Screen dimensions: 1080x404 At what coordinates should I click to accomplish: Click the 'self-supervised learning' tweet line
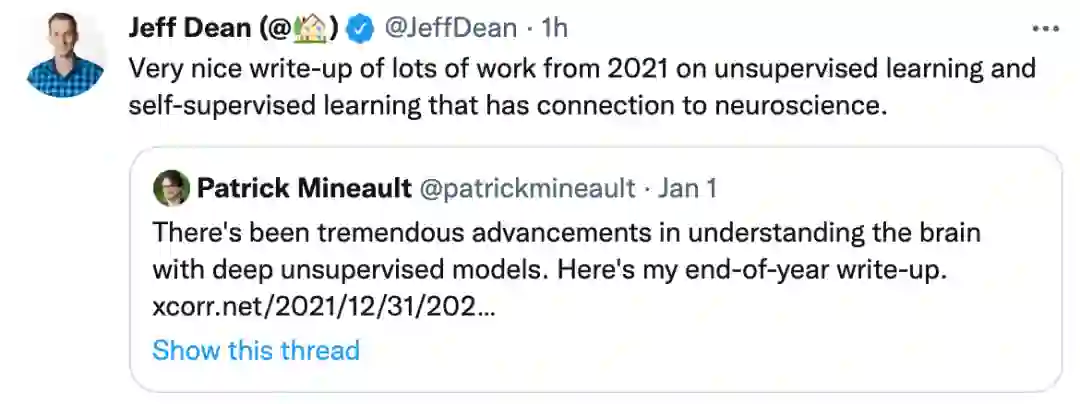507,105
